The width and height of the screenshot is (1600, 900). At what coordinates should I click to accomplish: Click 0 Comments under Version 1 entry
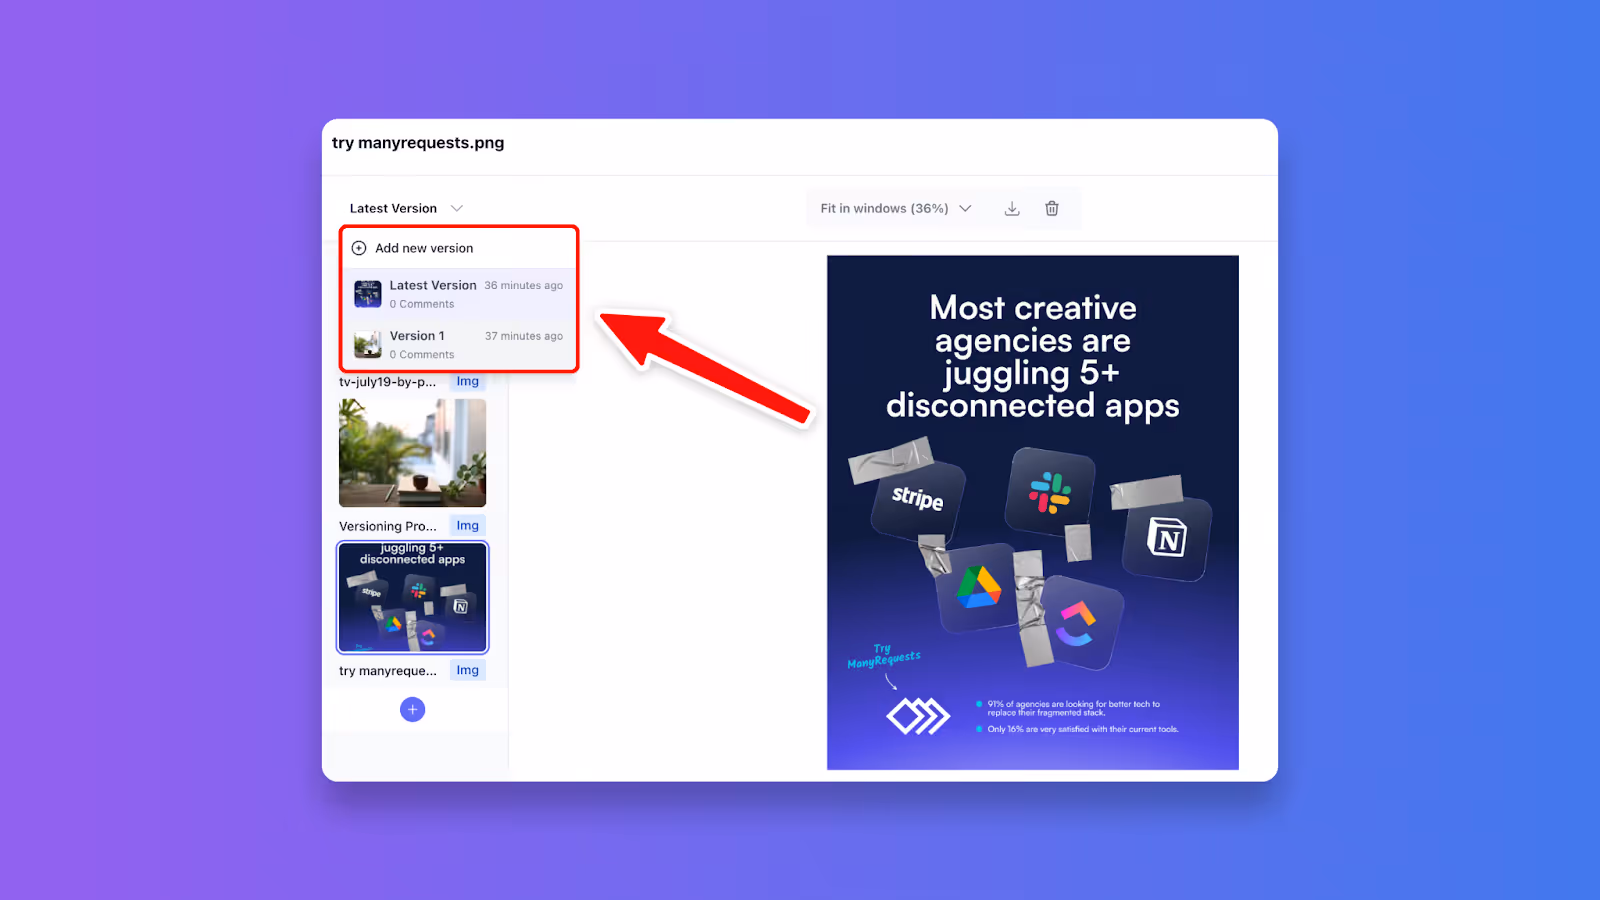pos(422,355)
